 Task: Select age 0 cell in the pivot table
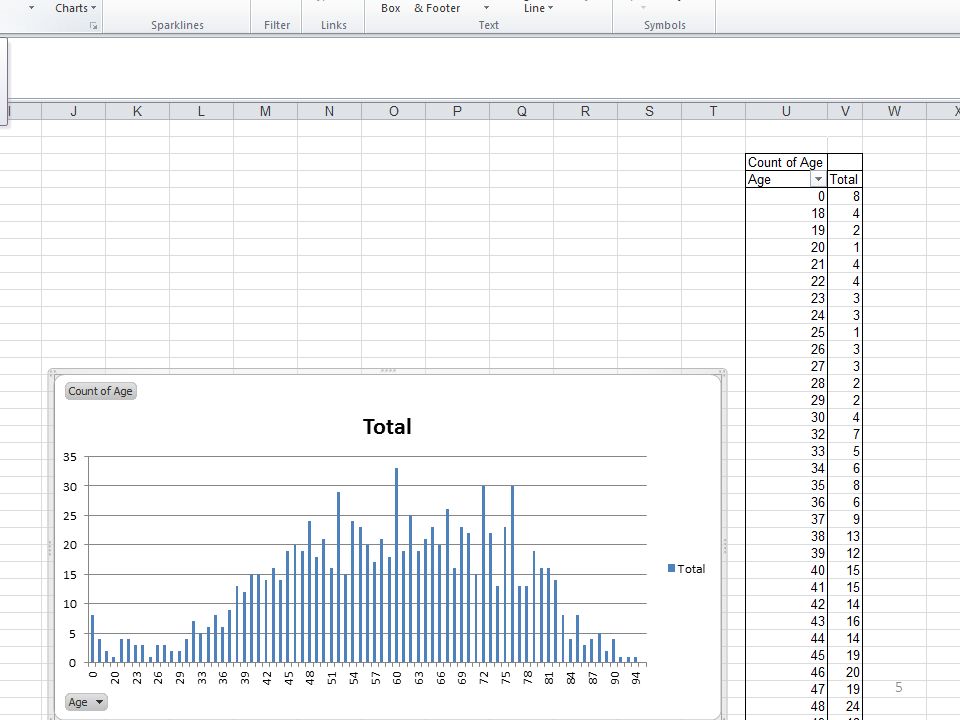click(x=786, y=197)
